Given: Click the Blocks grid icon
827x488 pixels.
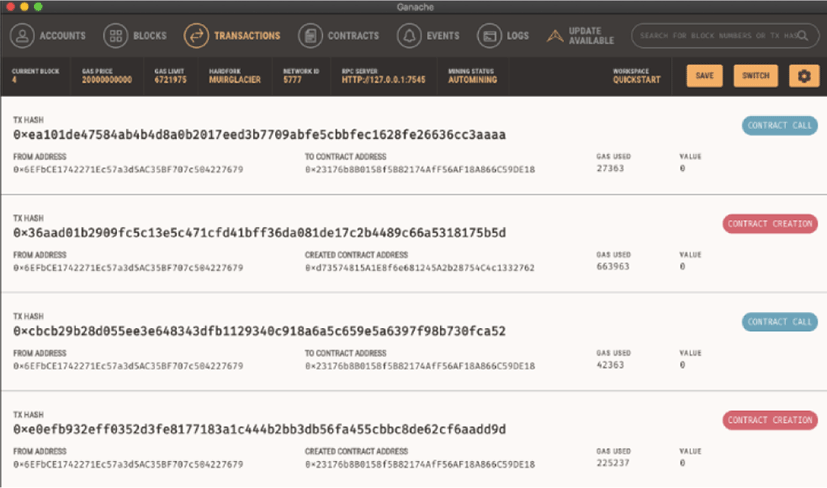Looking at the screenshot, I should click(116, 36).
